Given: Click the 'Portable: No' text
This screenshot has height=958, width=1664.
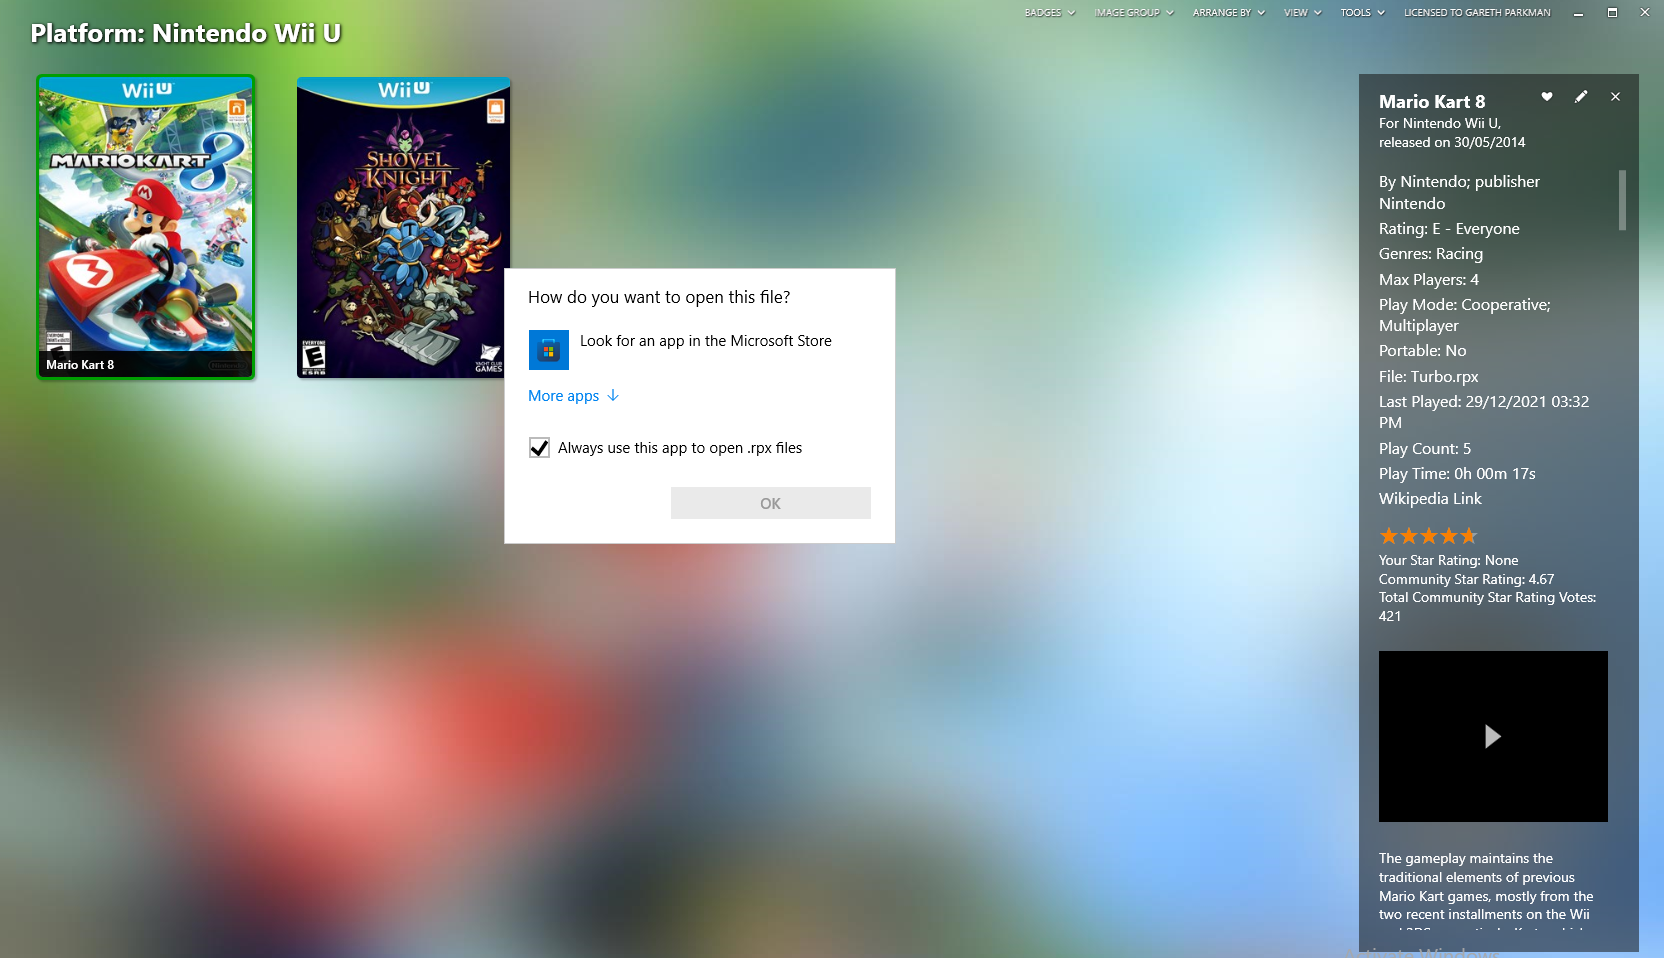Looking at the screenshot, I should 1422,351.
